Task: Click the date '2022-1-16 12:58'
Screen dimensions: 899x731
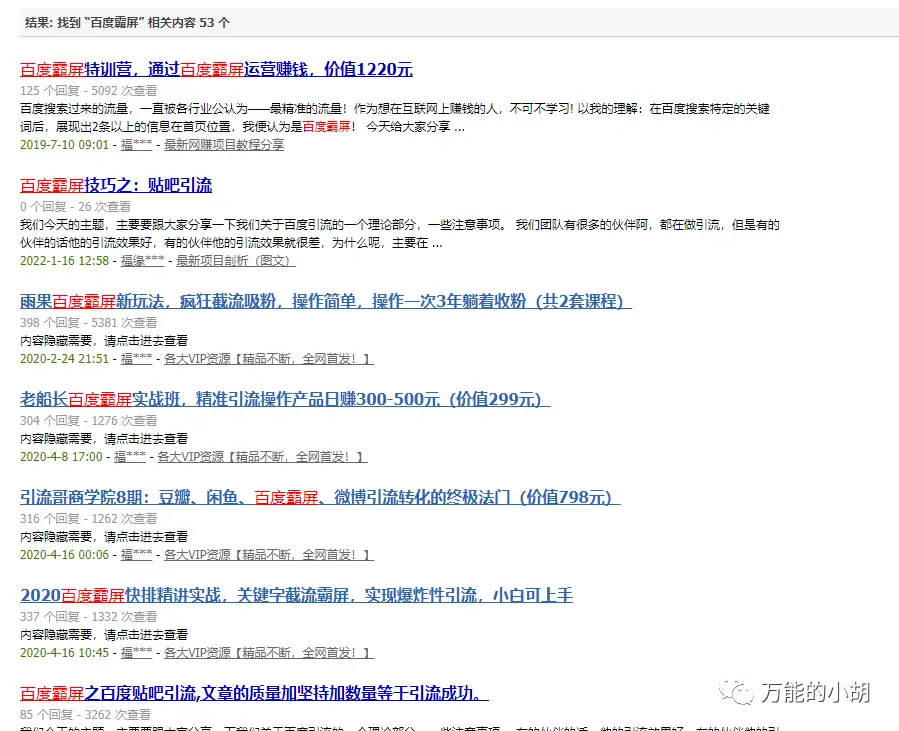Action: pos(64,260)
